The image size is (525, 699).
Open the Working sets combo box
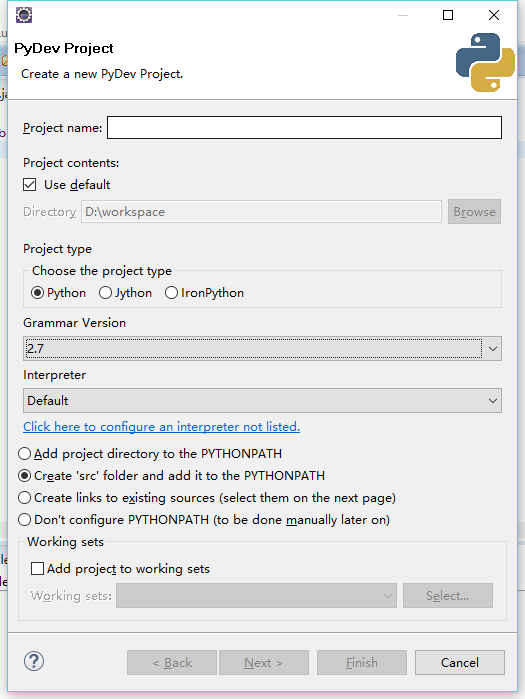256,596
